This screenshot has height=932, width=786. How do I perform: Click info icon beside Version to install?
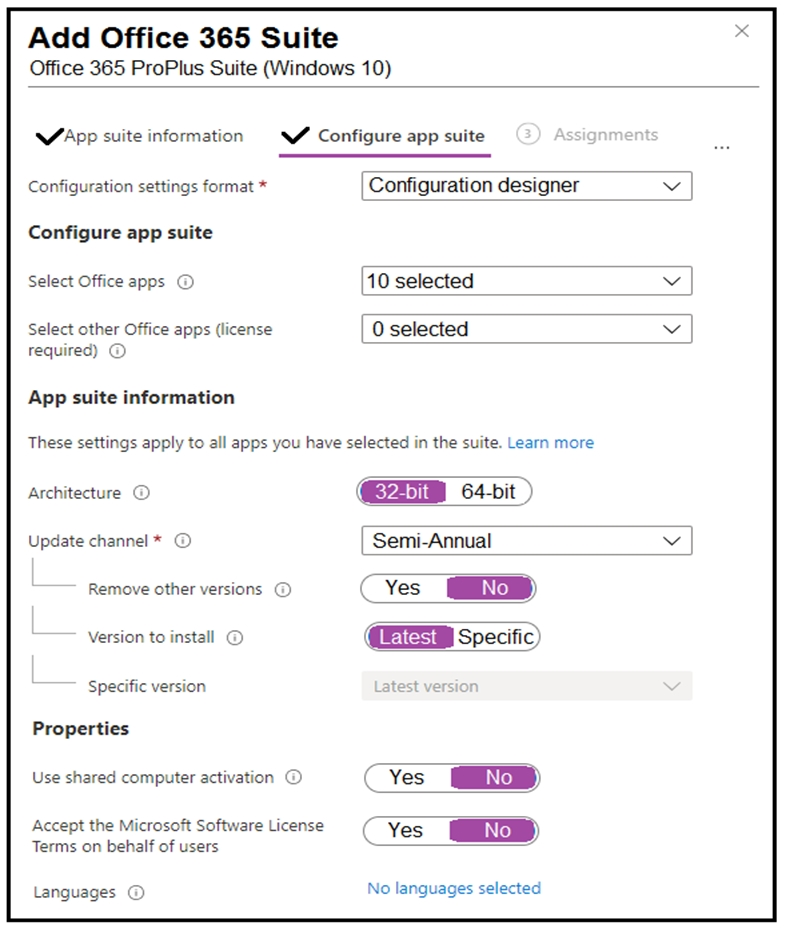click(x=235, y=638)
